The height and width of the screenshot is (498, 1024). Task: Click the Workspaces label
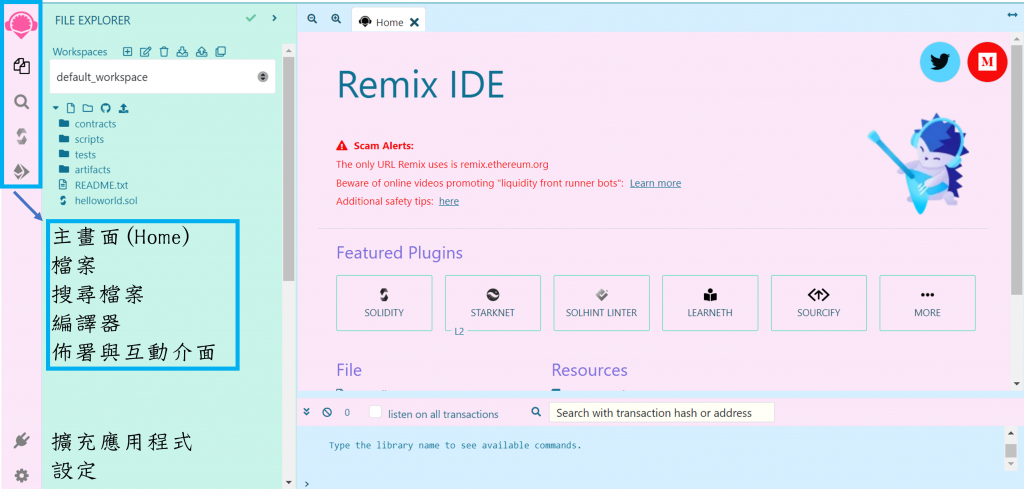click(x=80, y=52)
